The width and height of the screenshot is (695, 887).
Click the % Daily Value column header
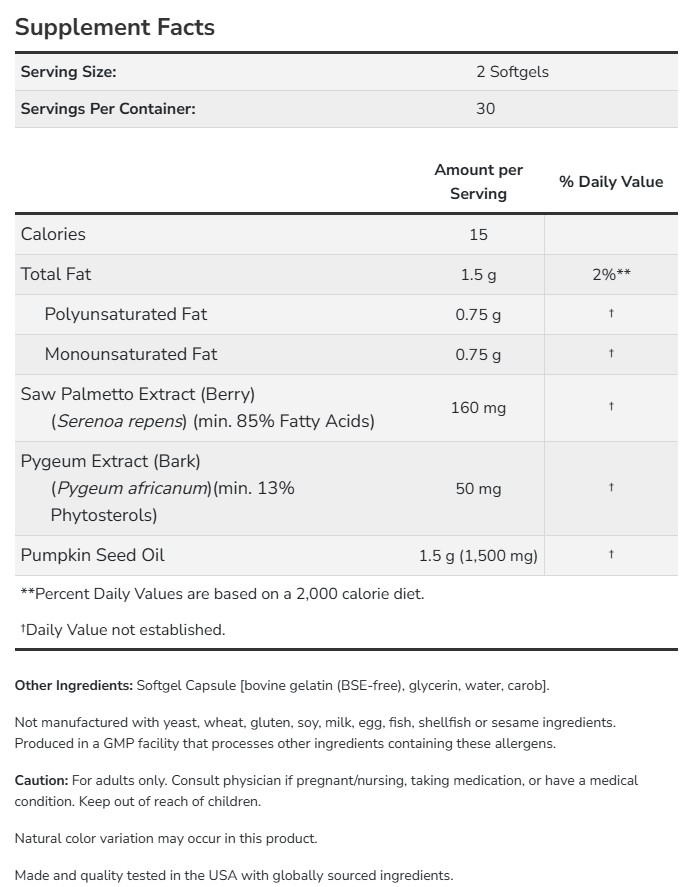pyautogui.click(x=611, y=182)
